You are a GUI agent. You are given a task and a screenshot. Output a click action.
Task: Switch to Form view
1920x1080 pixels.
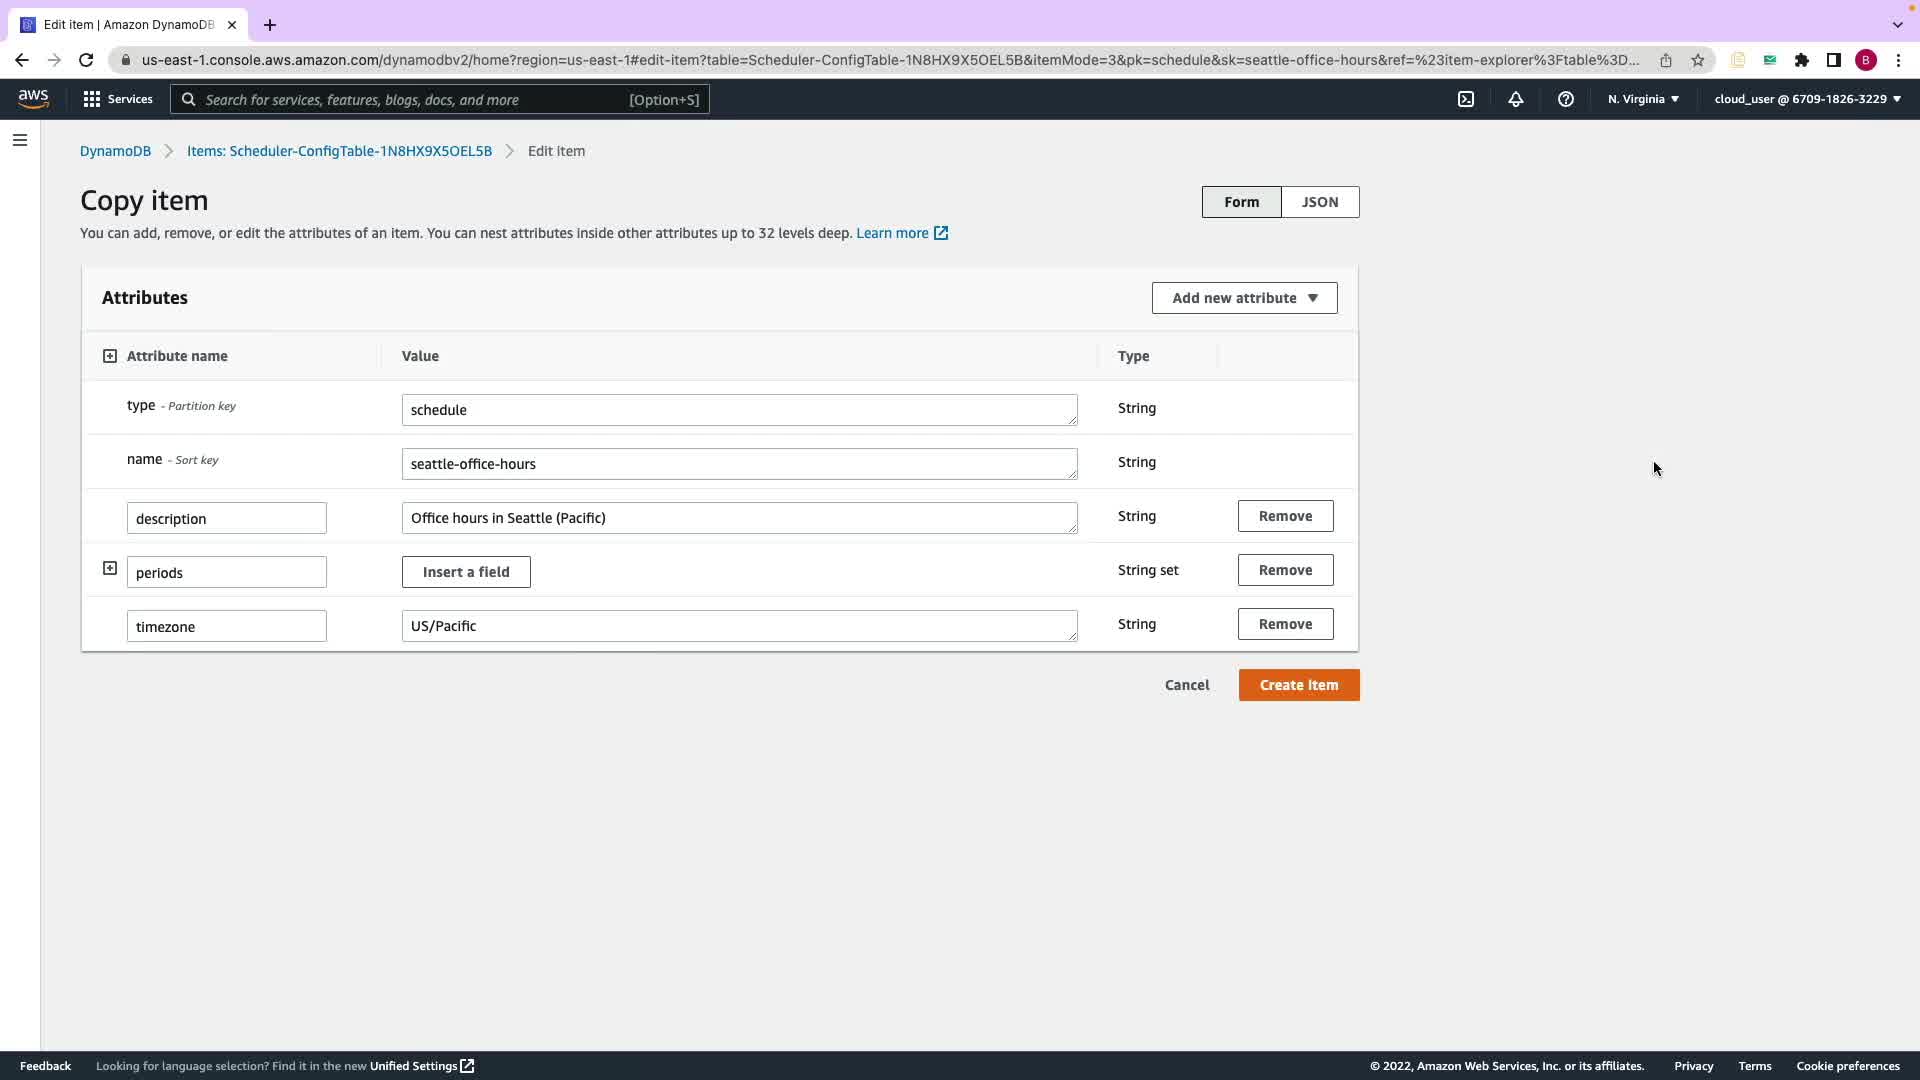pyautogui.click(x=1241, y=202)
